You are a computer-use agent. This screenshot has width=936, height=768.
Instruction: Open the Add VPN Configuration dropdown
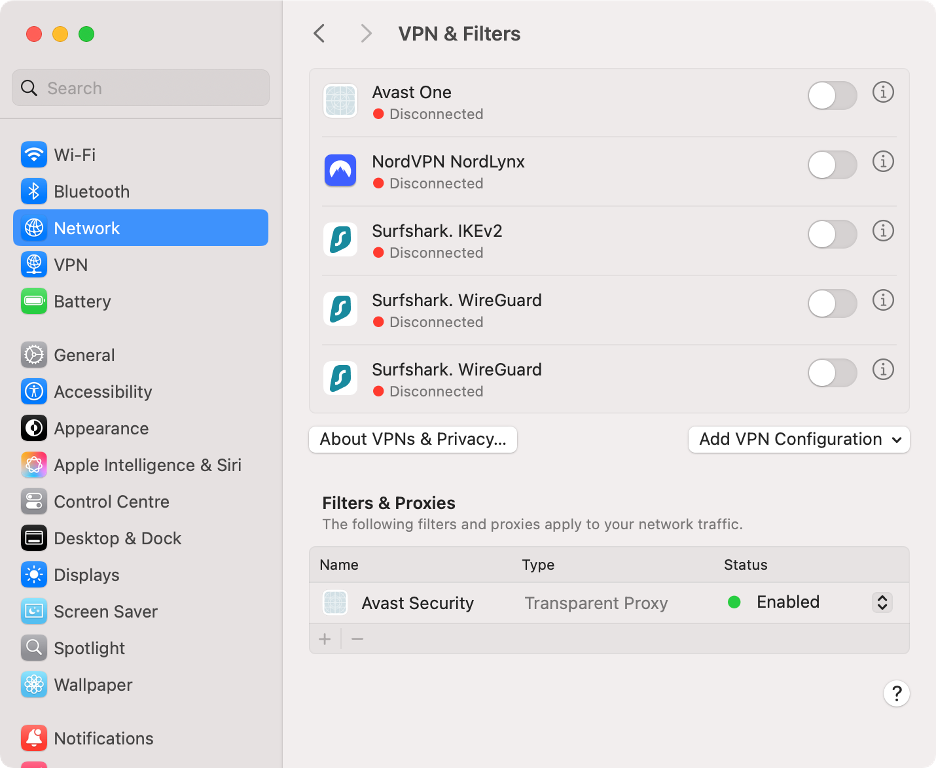(x=798, y=439)
